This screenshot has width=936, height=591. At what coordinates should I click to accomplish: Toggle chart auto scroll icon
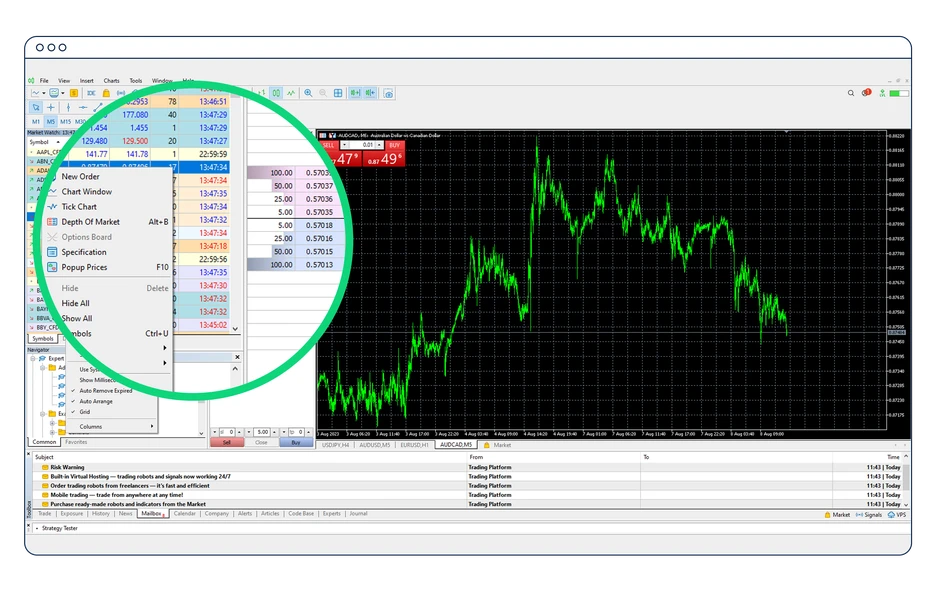tap(355, 93)
